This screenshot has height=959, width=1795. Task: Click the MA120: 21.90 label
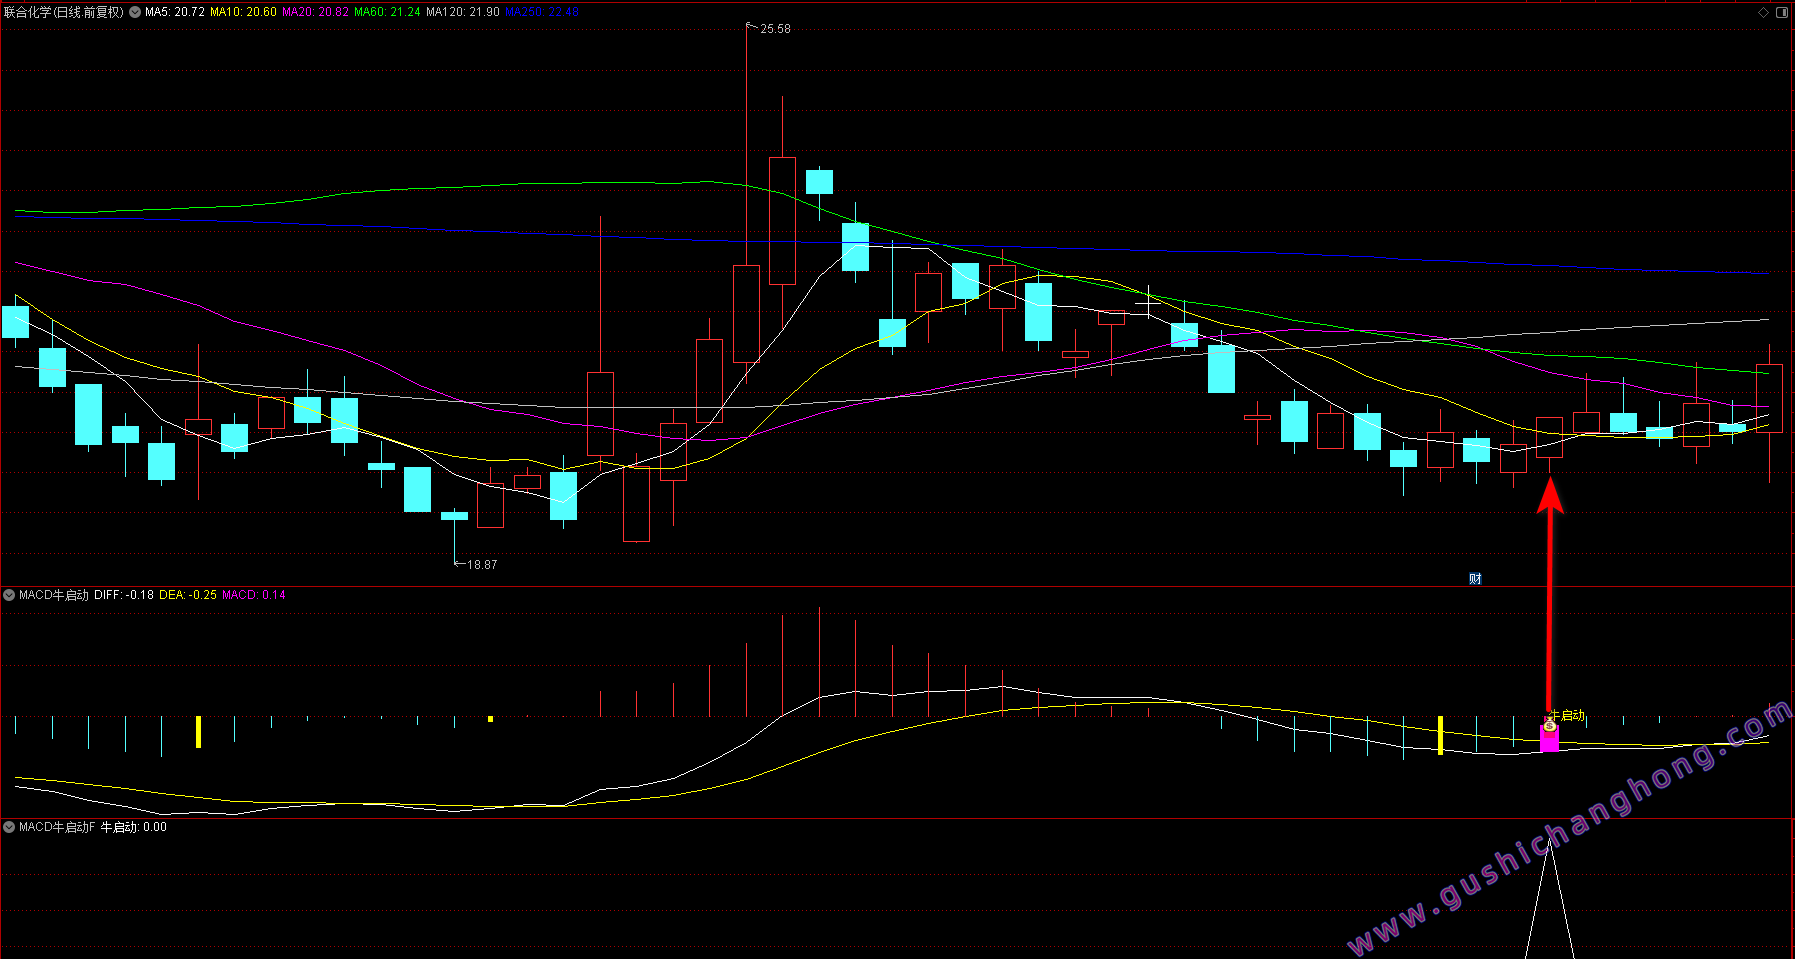click(x=463, y=12)
